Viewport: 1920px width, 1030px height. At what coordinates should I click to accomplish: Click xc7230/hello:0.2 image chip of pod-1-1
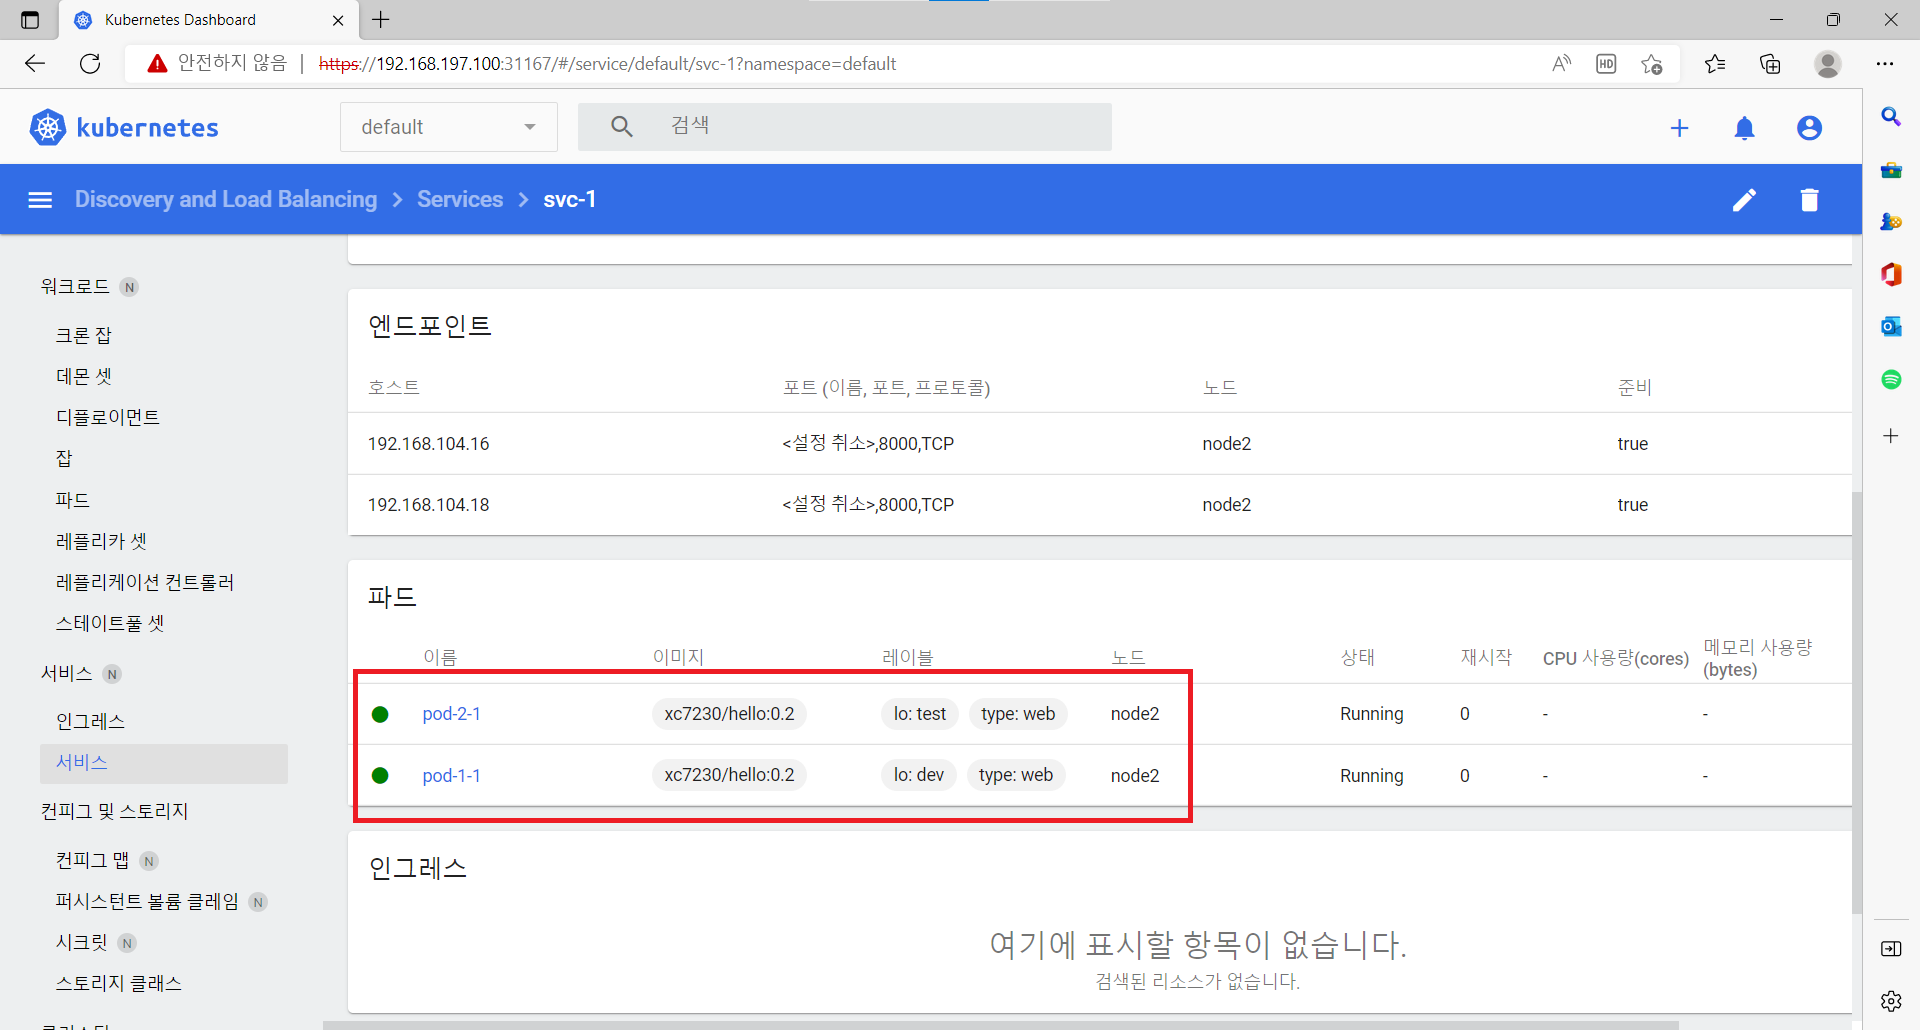(x=729, y=775)
